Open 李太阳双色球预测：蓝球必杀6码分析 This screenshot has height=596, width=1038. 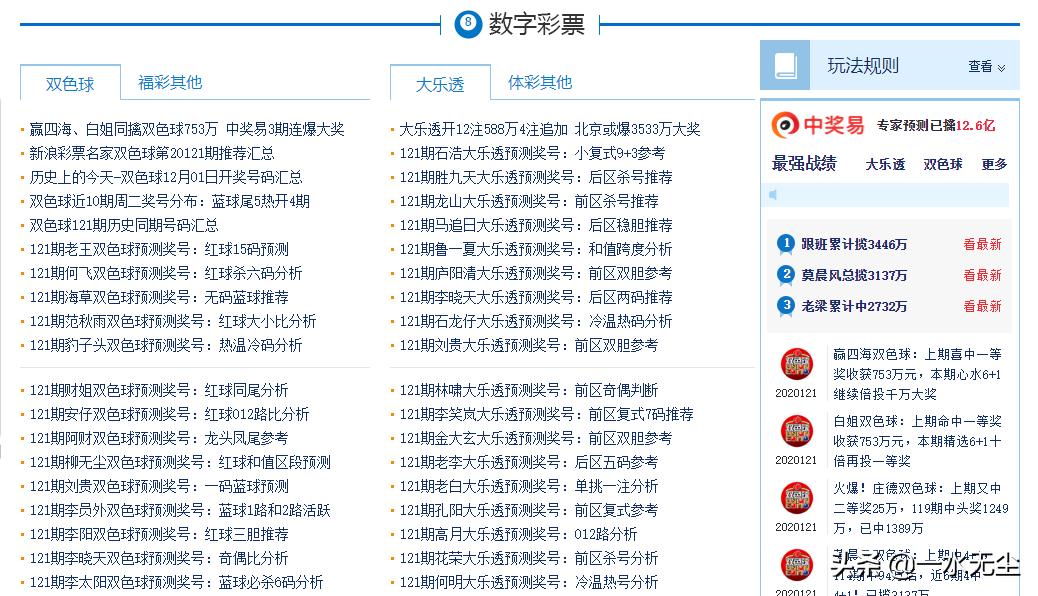click(x=176, y=583)
